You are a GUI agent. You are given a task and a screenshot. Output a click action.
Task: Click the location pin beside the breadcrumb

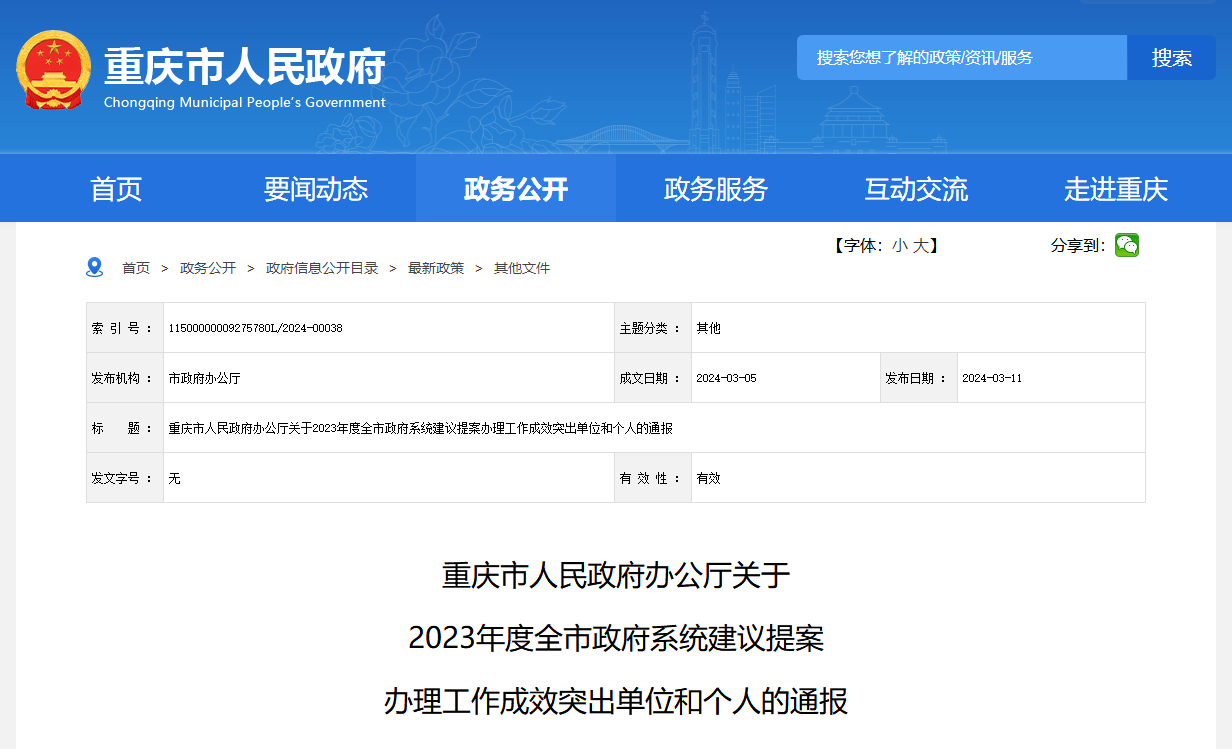point(95,267)
